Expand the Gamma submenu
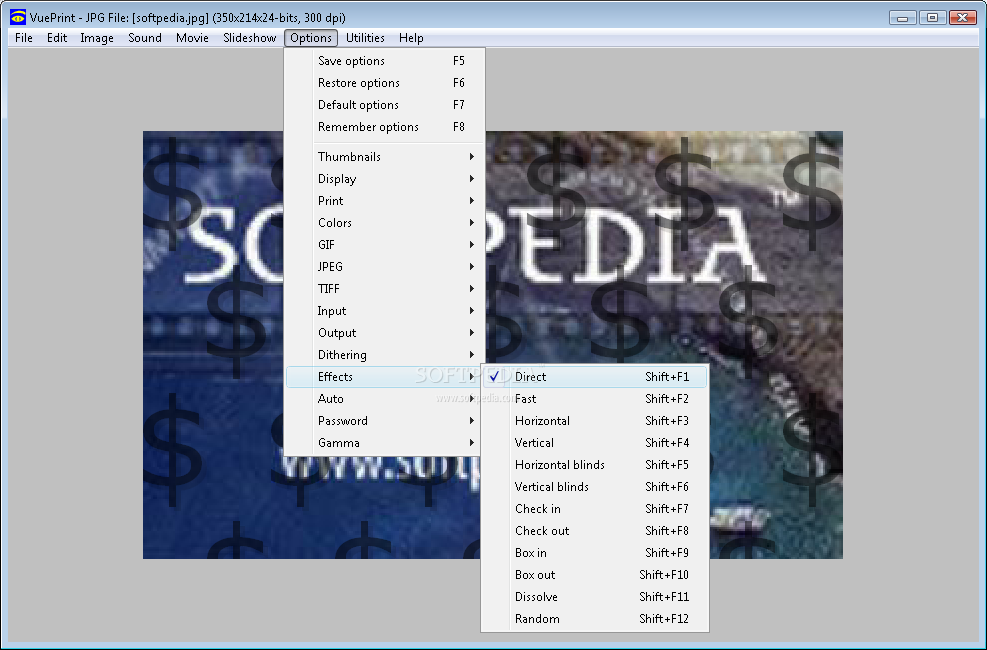Screen dimensions: 987x650 point(384,443)
